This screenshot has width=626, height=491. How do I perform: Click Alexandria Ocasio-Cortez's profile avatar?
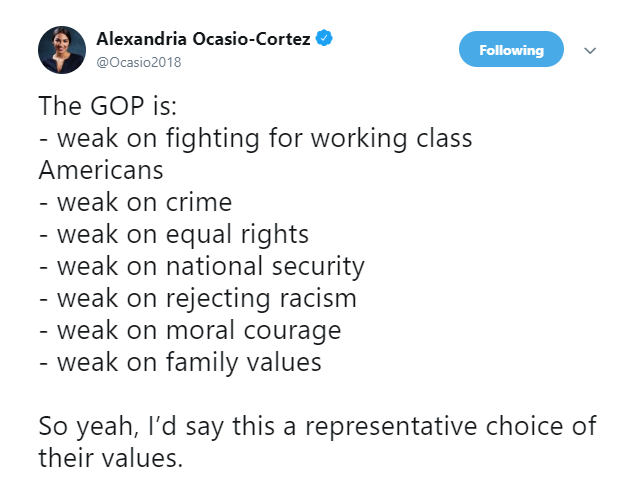61,50
